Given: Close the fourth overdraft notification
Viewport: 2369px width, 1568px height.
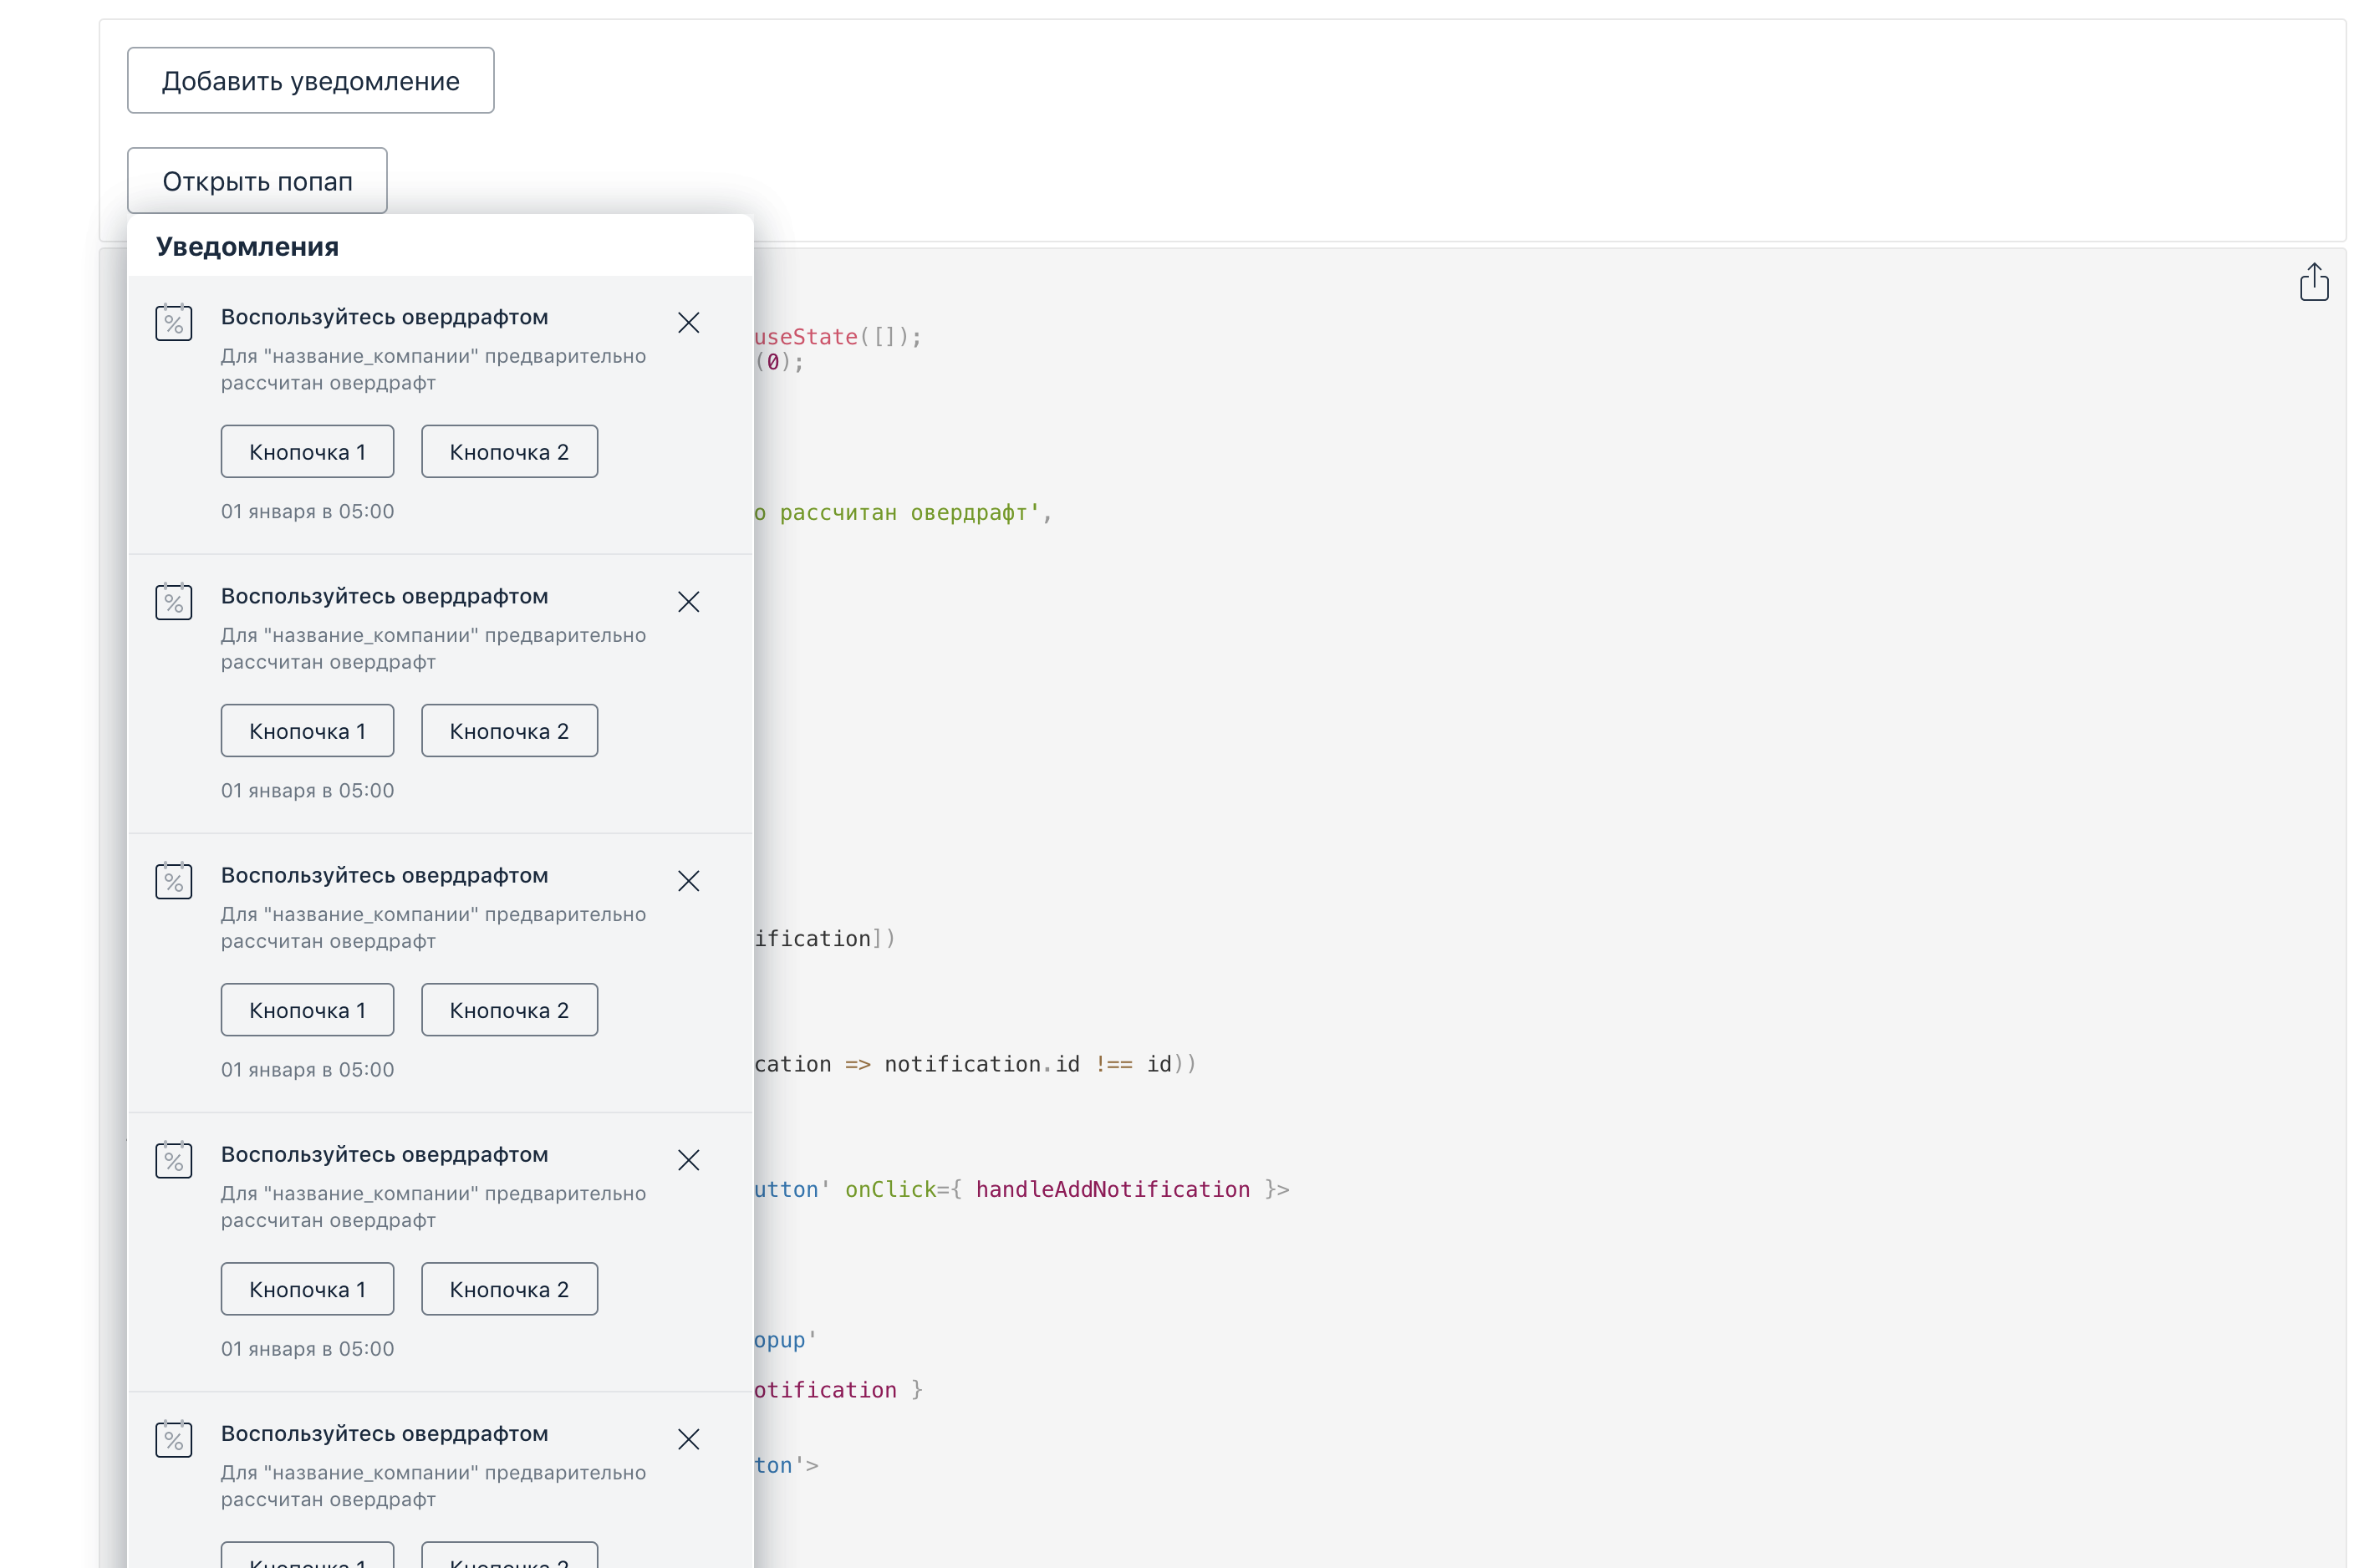Looking at the screenshot, I should (688, 1160).
